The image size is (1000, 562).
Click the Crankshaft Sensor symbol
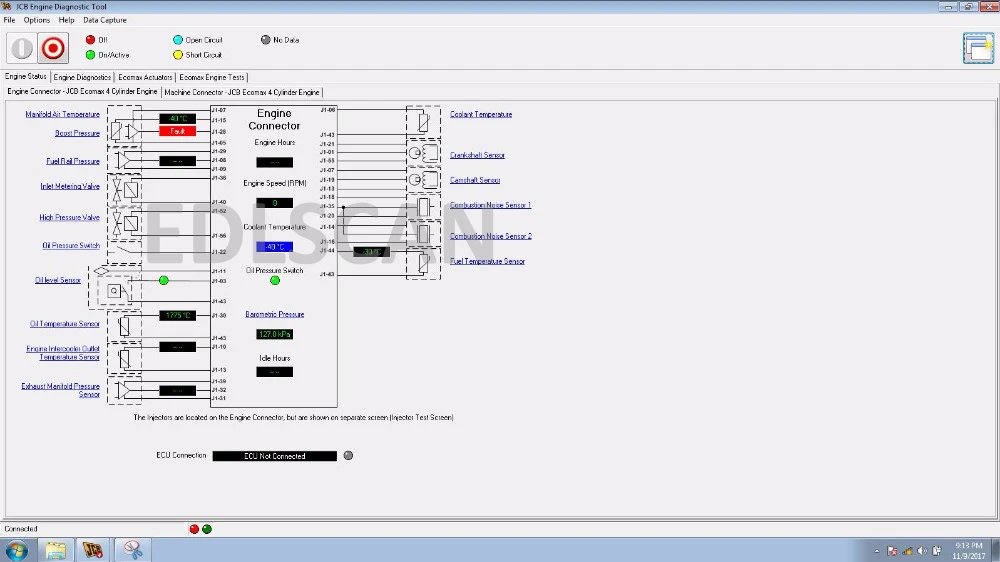point(423,153)
